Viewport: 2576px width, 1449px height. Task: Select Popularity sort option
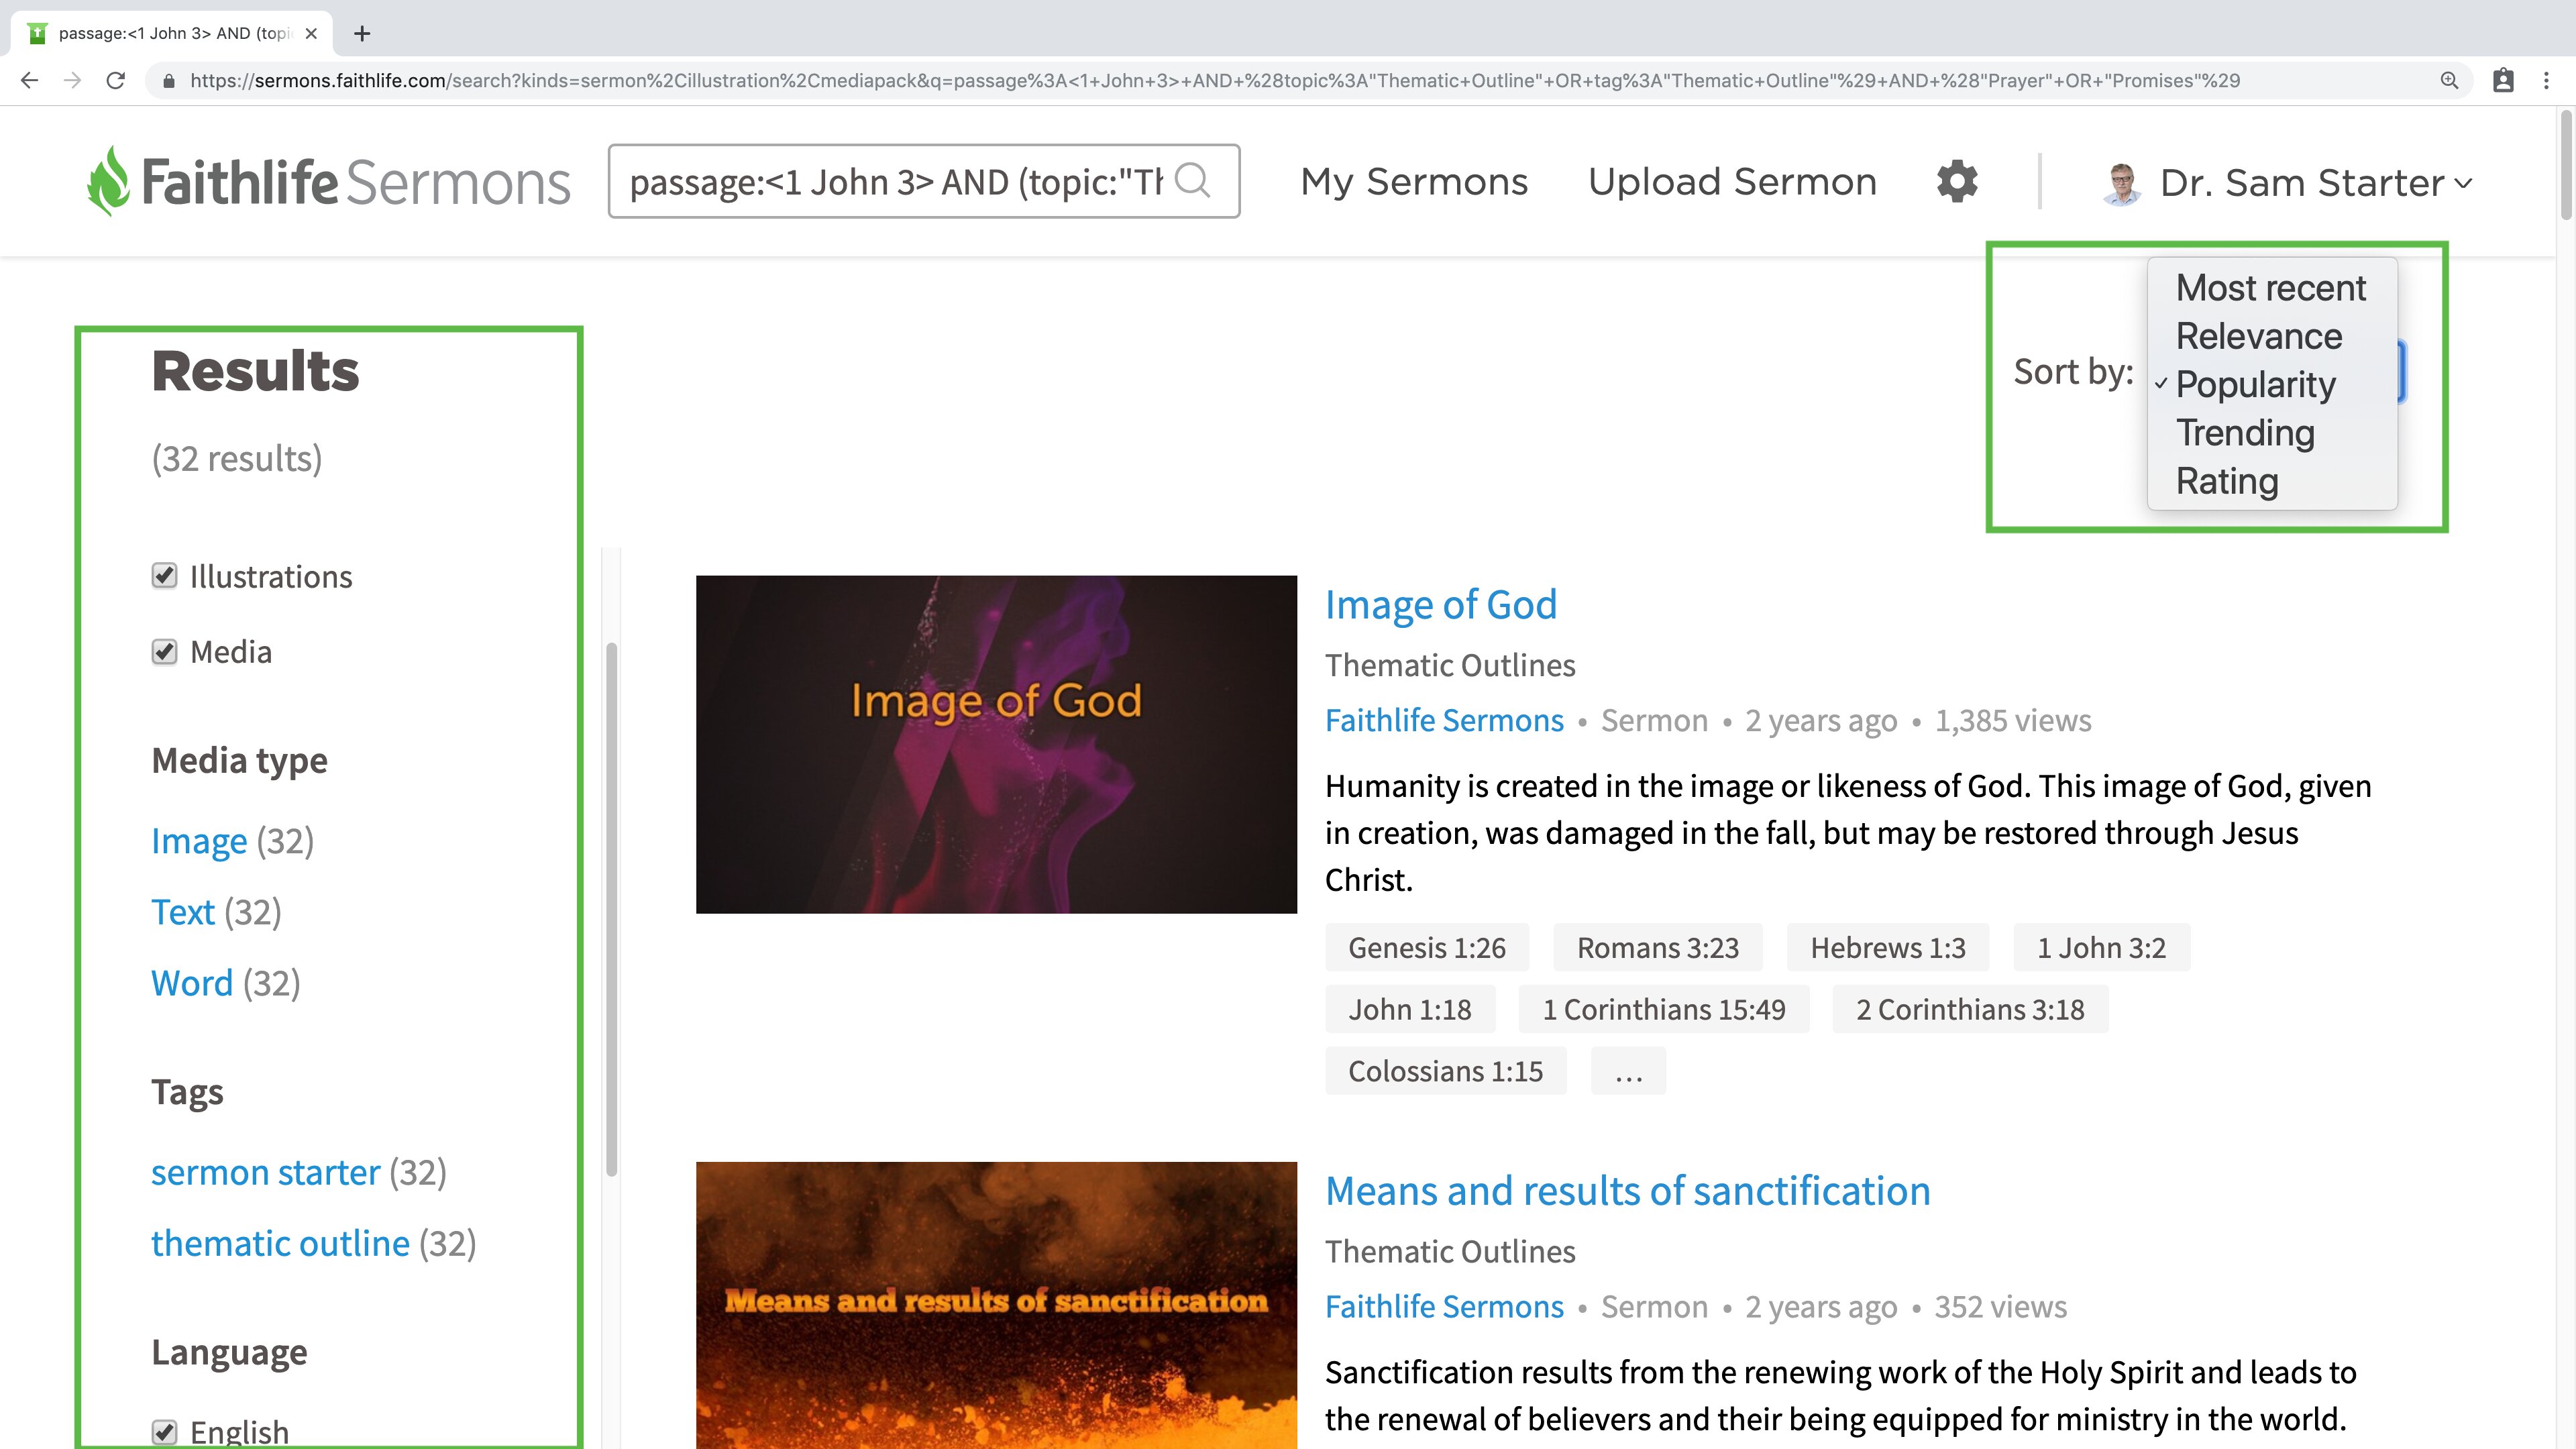pos(2271,384)
